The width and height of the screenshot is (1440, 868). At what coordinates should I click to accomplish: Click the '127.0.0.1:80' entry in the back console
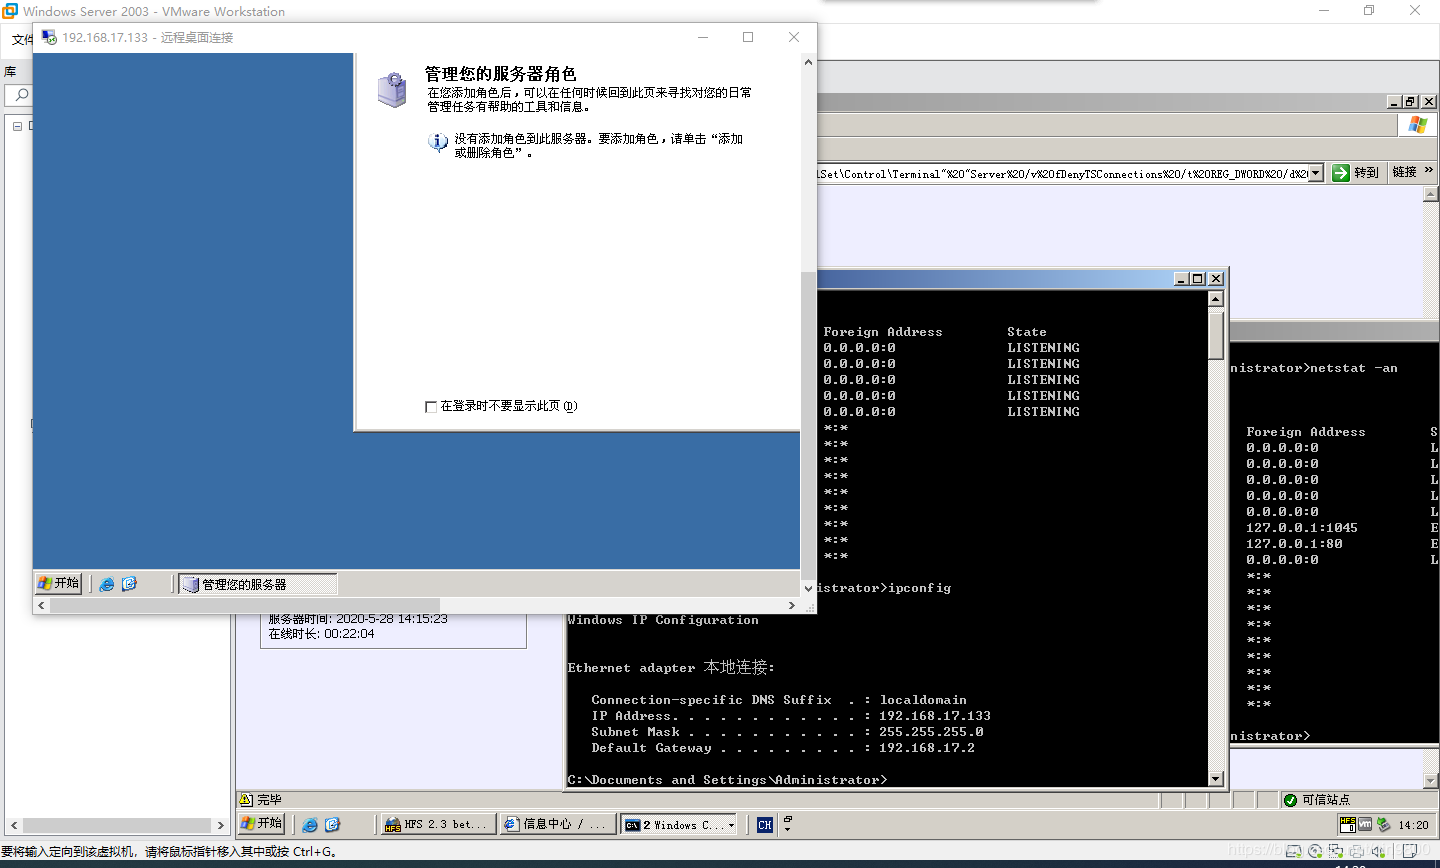[x=1294, y=544]
